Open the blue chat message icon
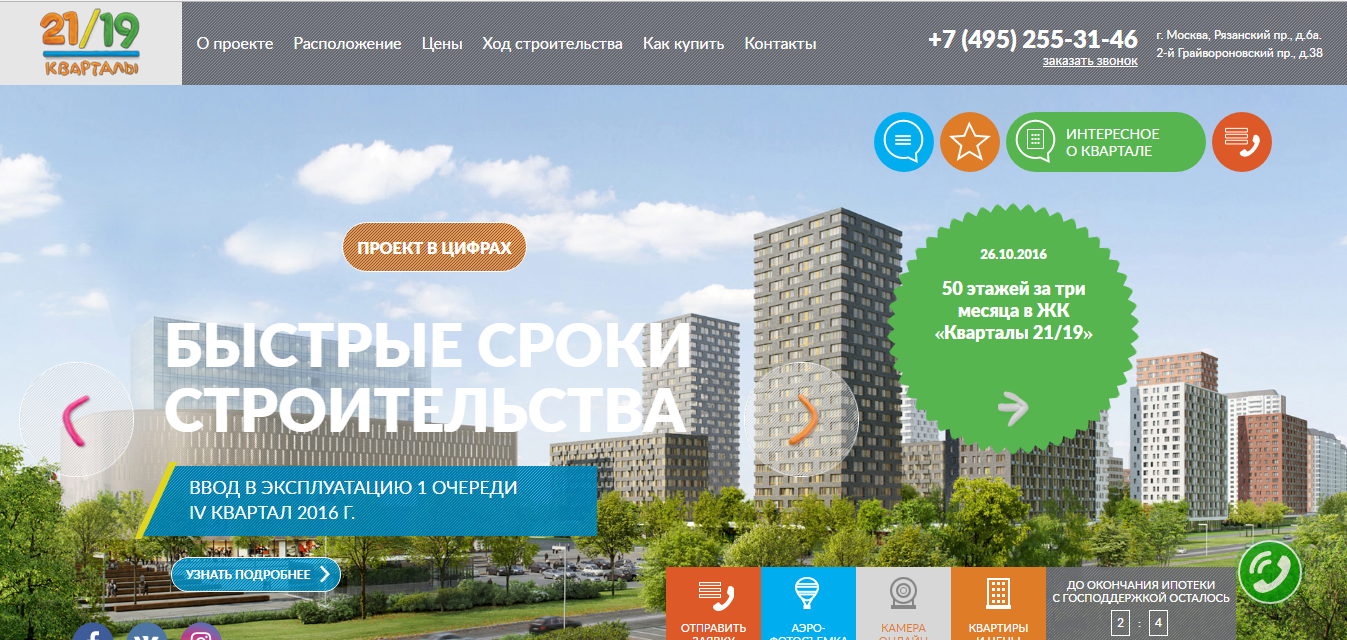Image resolution: width=1347 pixels, height=640 pixels. [x=904, y=142]
